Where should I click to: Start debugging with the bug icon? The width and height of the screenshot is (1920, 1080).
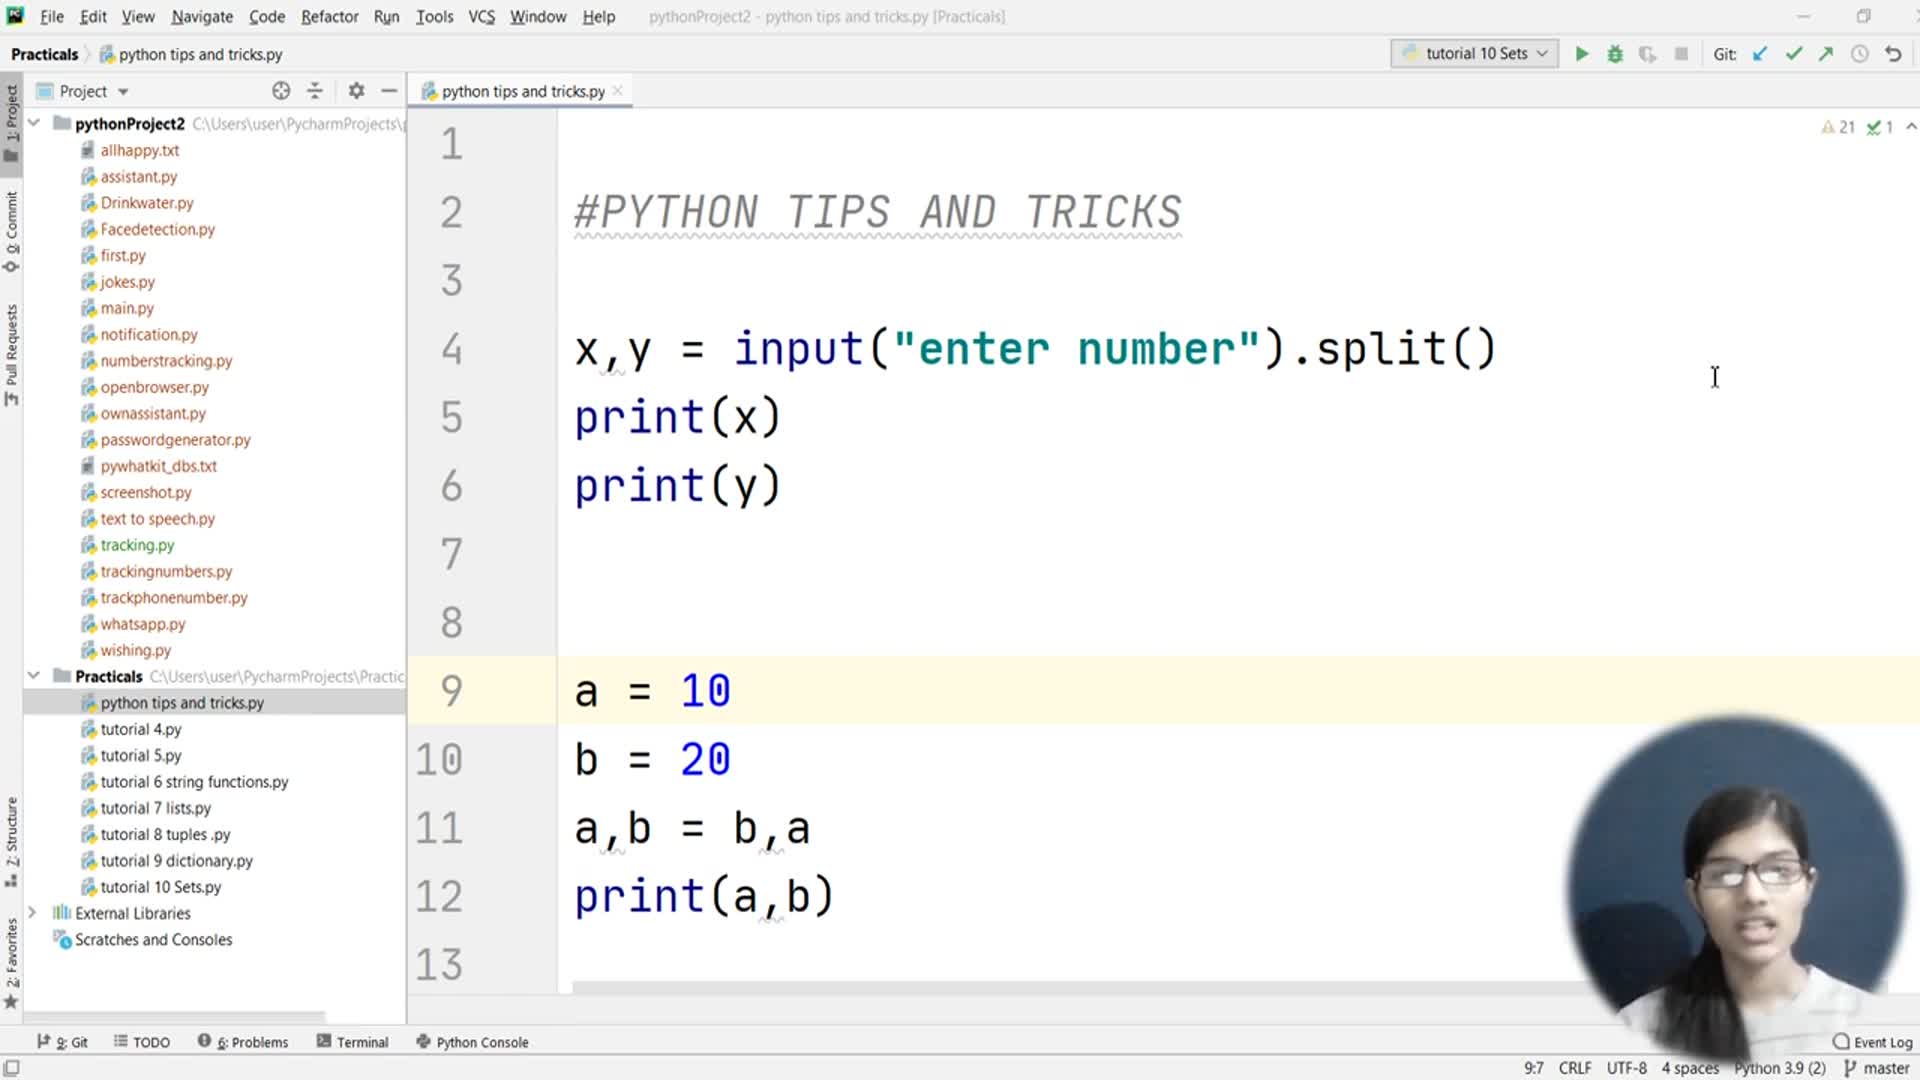pyautogui.click(x=1614, y=54)
